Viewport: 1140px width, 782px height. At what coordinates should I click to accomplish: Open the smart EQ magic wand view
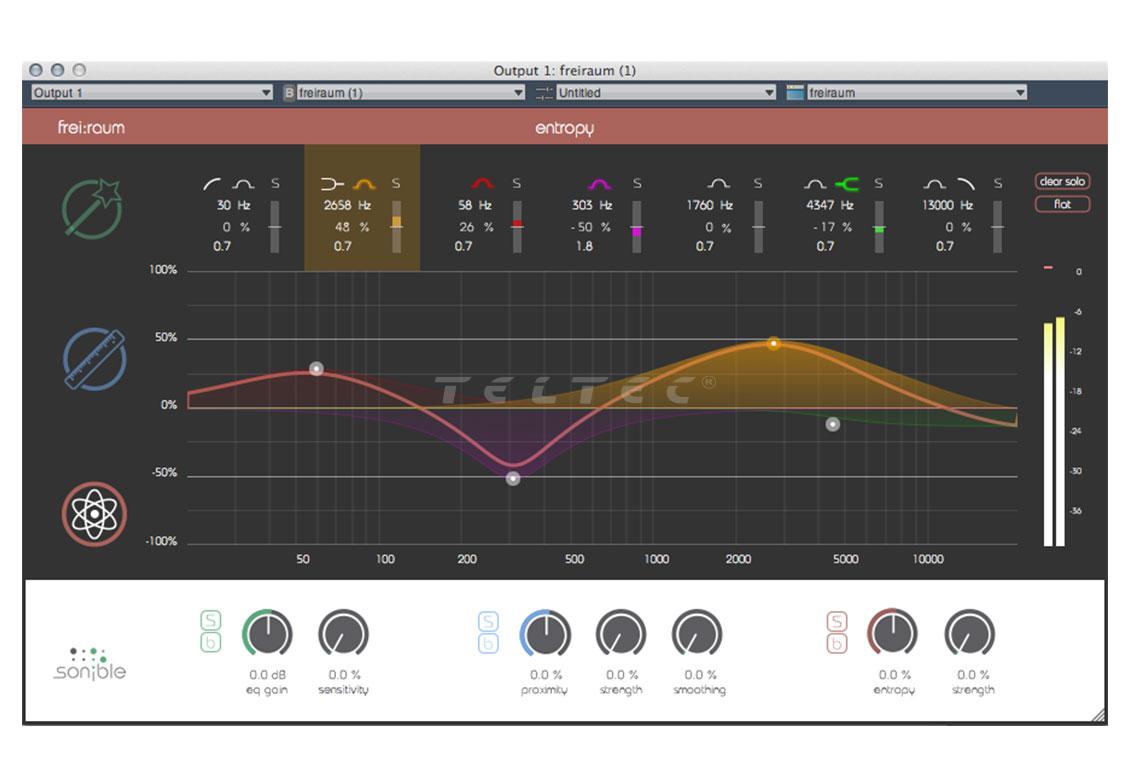92,209
